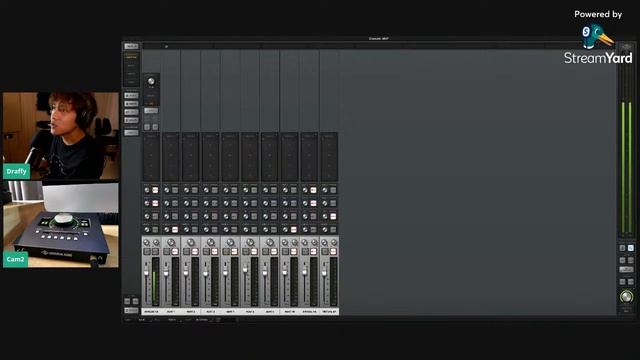Click the third send knob on fifth channel
This screenshot has width=640, height=360.
tap(226, 217)
